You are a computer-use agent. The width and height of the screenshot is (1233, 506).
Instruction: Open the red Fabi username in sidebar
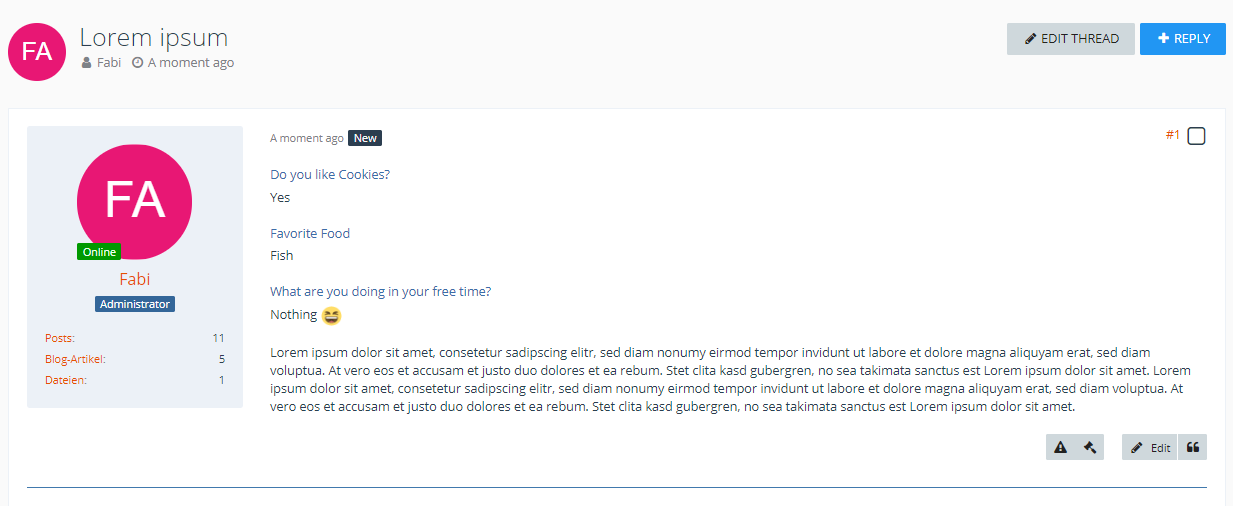(135, 279)
